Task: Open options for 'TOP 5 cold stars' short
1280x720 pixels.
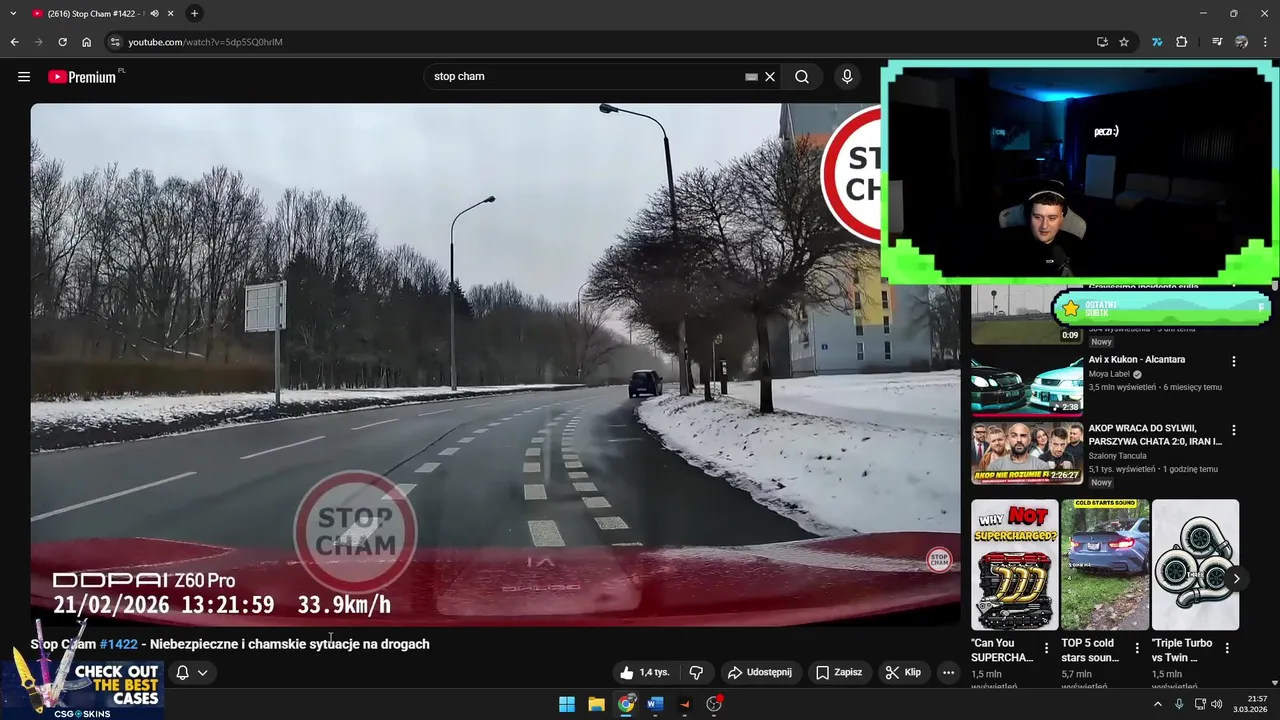Action: coord(1137,648)
